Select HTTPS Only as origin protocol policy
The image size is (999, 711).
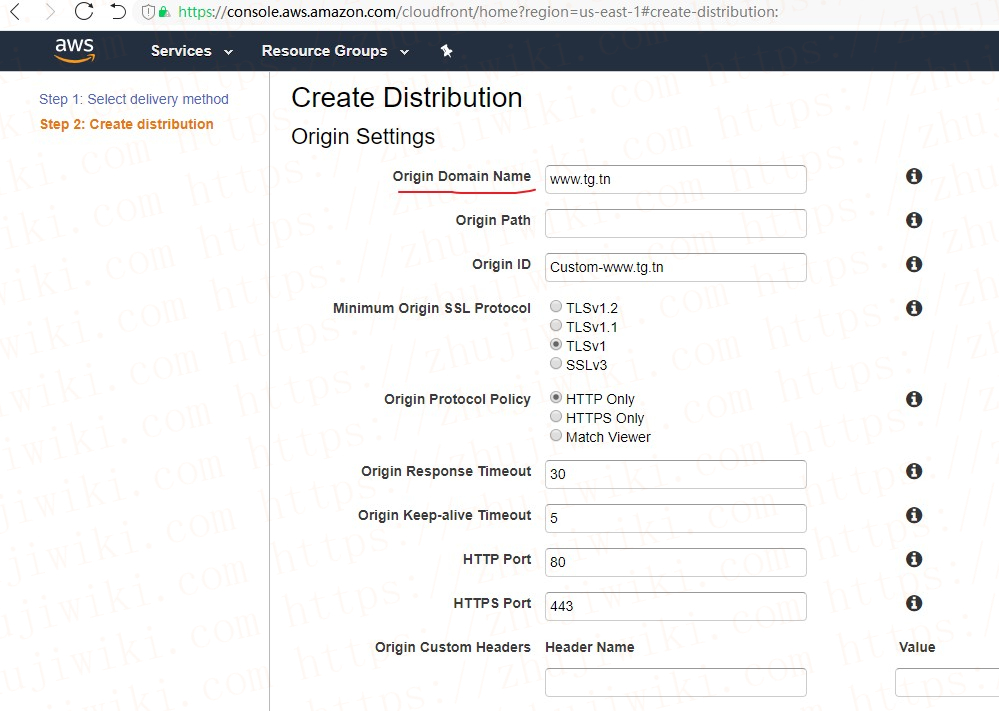[556, 418]
